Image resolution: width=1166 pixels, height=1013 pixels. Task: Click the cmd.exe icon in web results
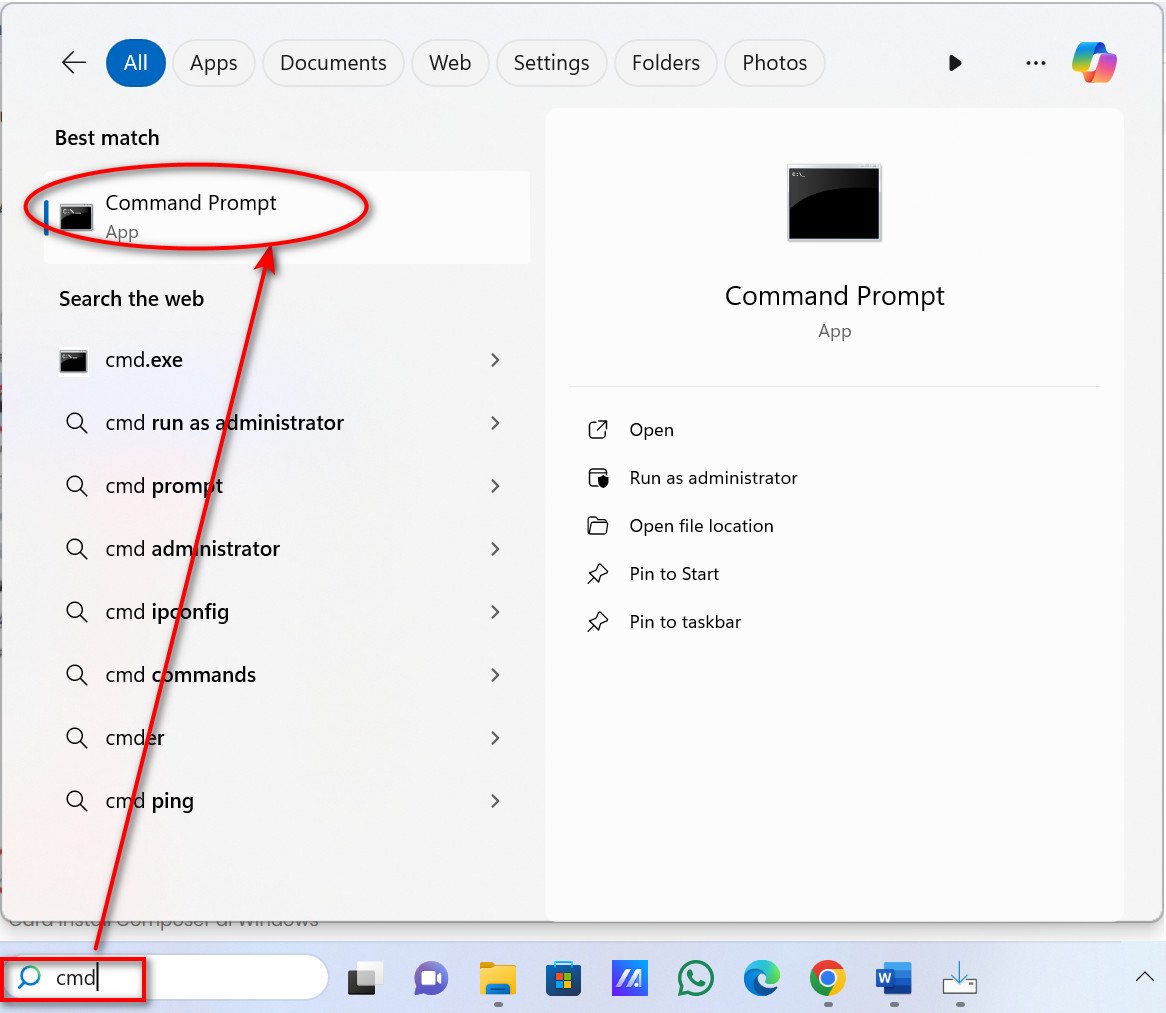click(x=74, y=361)
